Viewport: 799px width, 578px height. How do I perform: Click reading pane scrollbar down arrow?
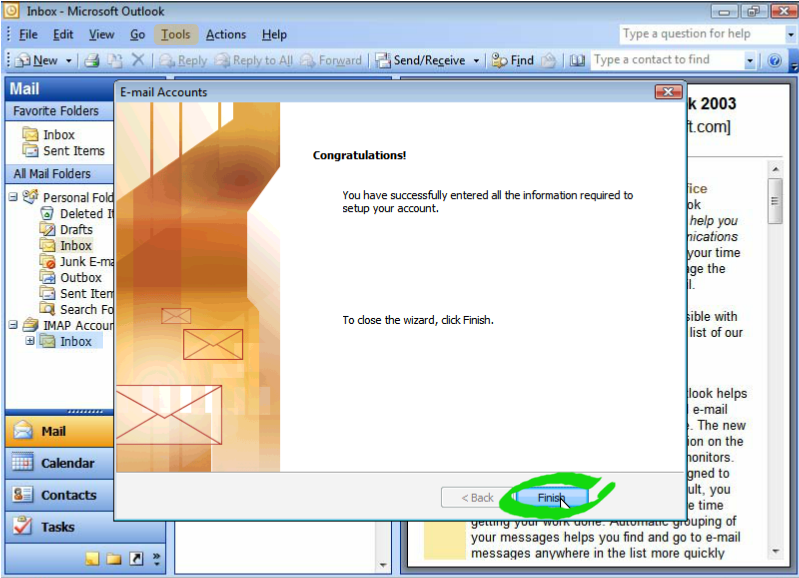pos(776,551)
